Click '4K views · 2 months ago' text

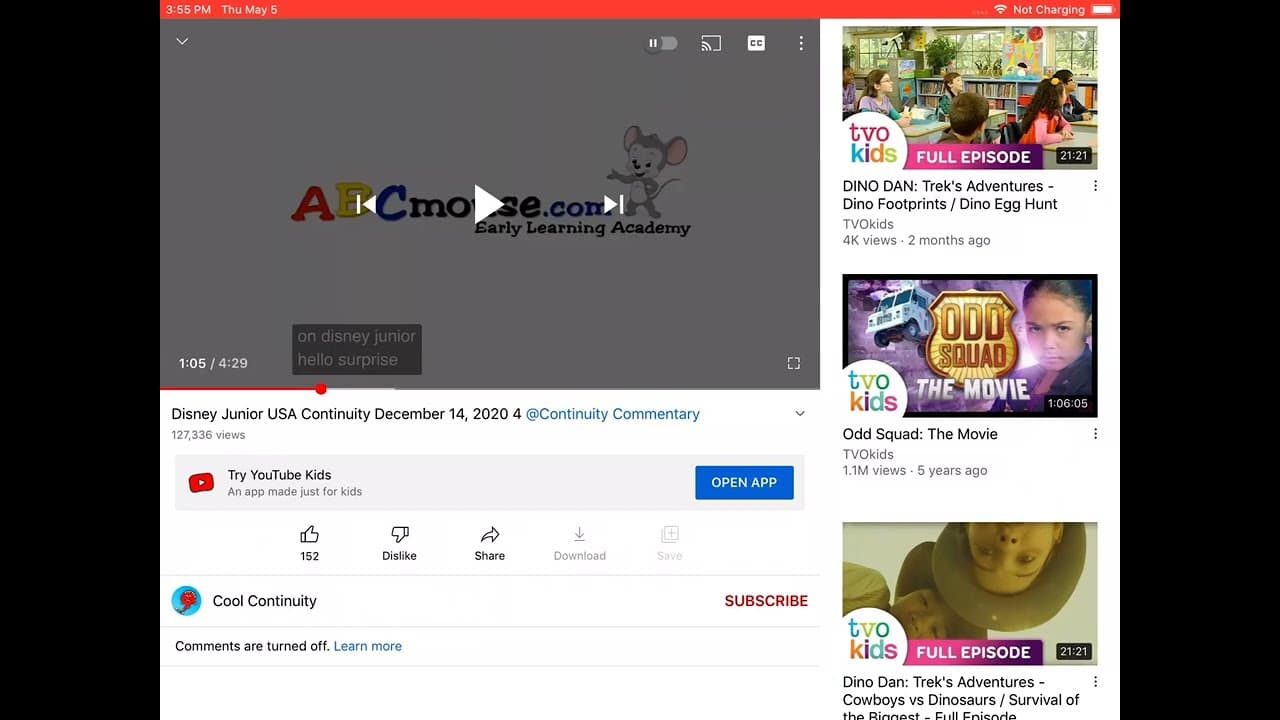[x=917, y=240]
